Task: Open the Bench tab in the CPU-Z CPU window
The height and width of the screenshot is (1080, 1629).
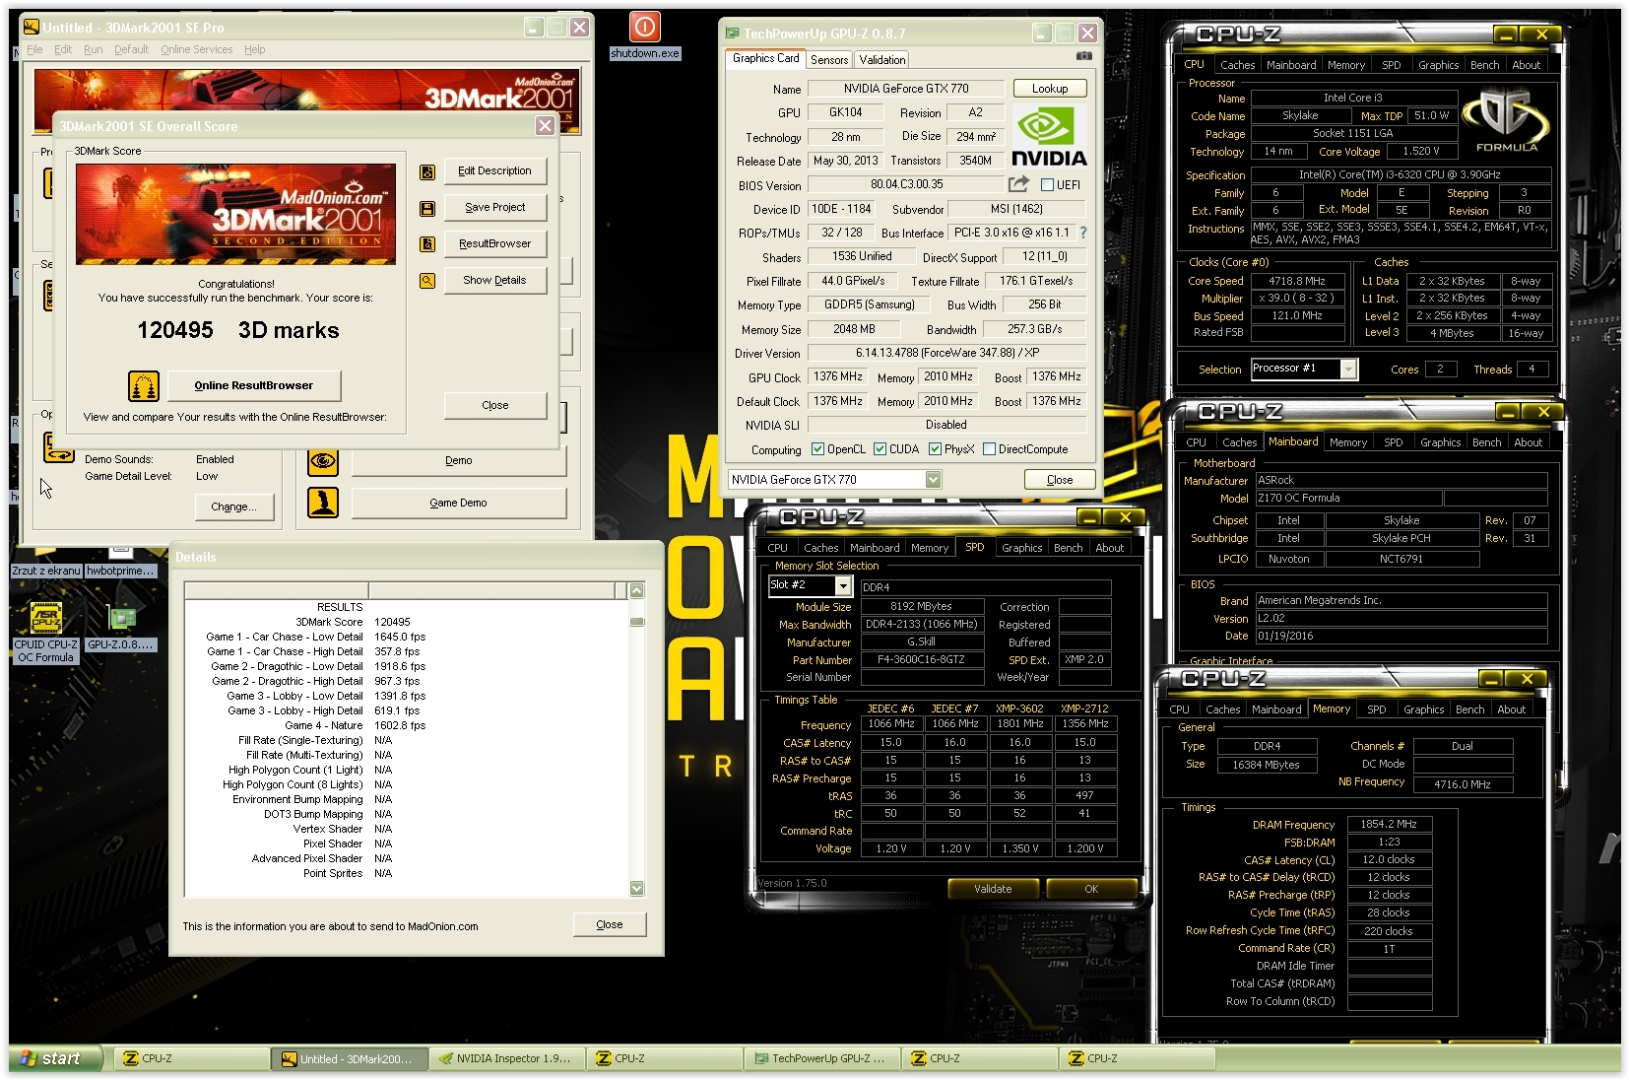Action: point(1484,65)
